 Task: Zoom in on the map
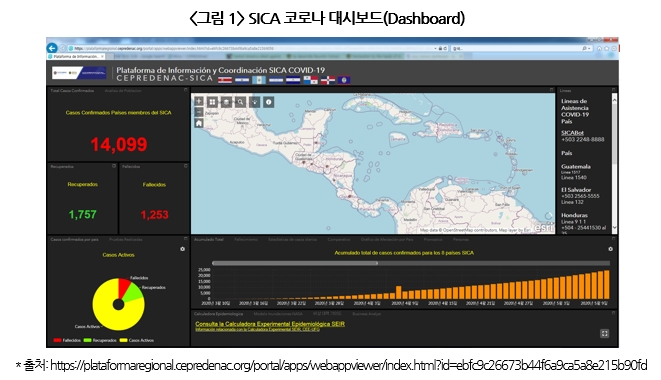click(199, 101)
